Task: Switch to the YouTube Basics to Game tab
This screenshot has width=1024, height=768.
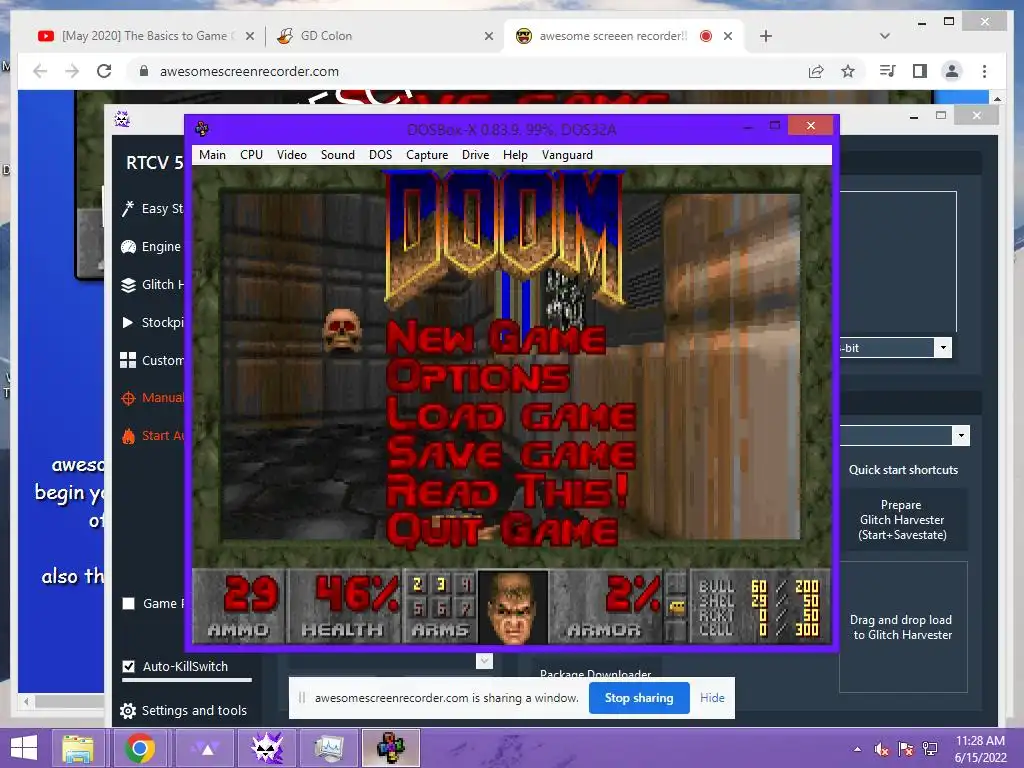Action: tap(145, 36)
